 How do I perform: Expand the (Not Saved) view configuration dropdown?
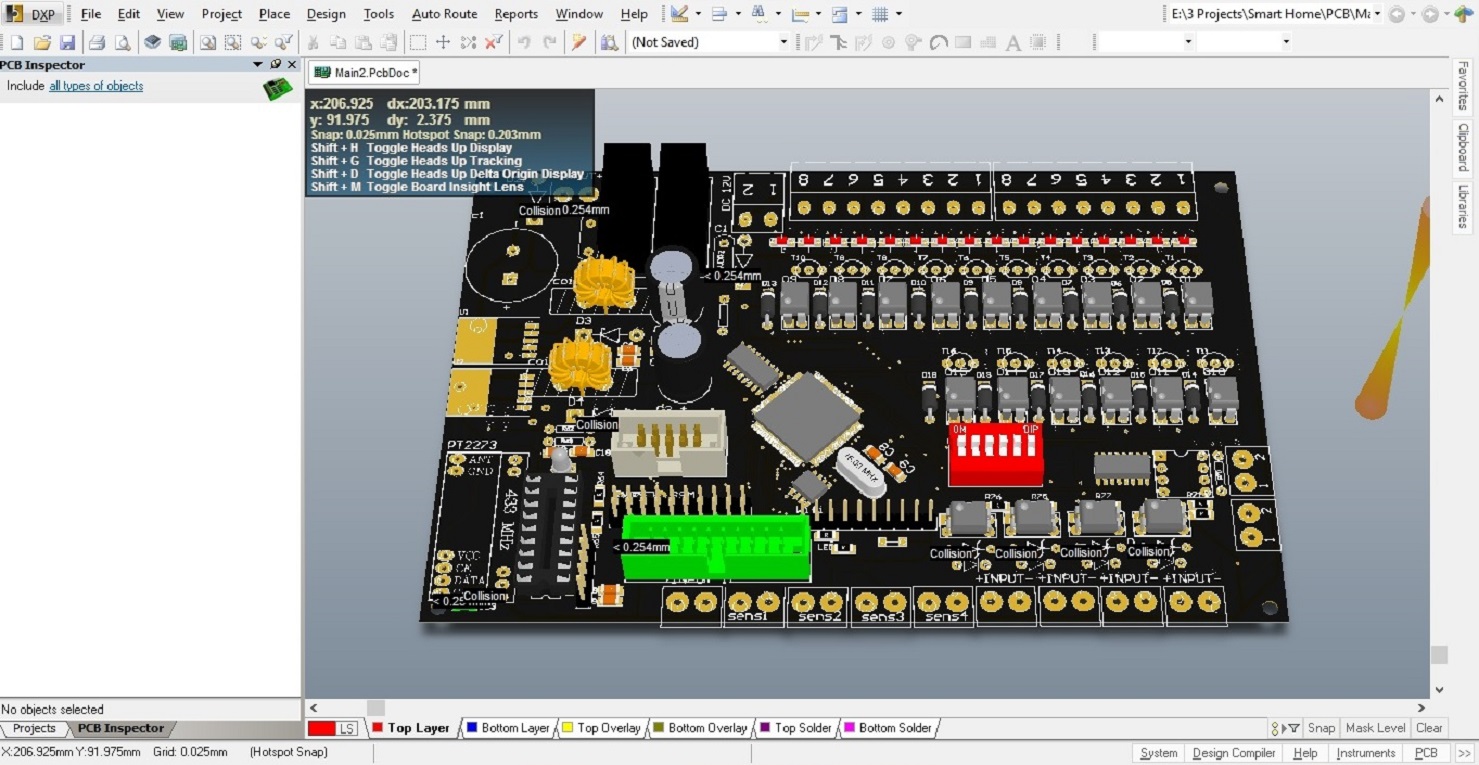[x=783, y=42]
